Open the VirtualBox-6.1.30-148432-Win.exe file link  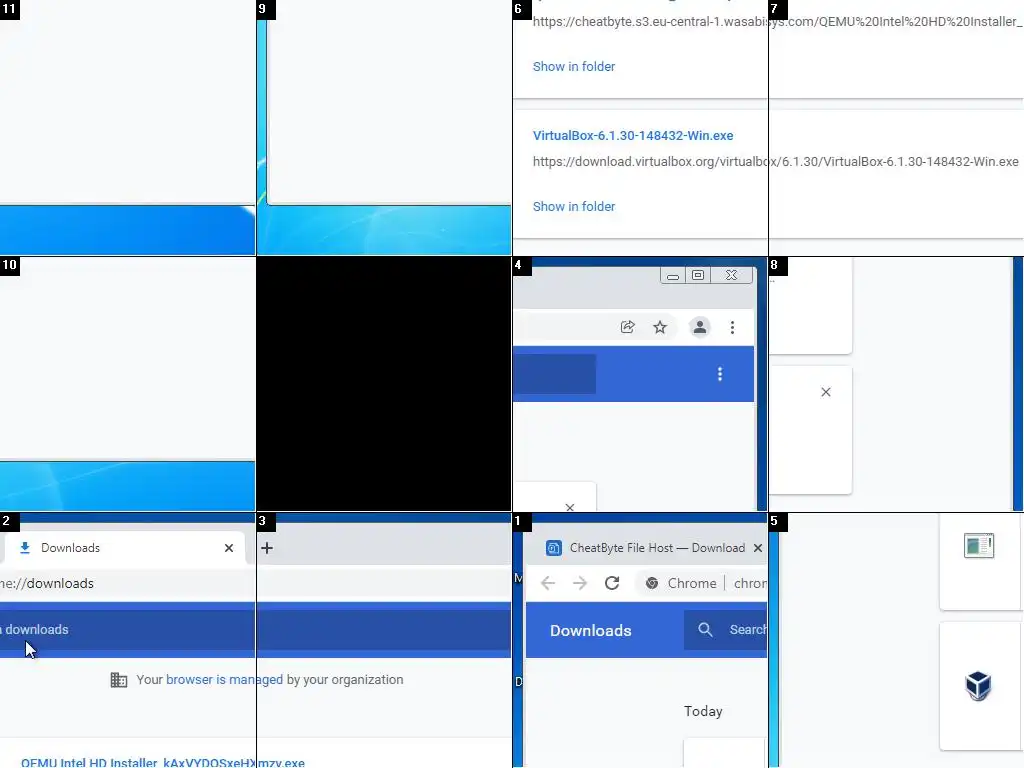(633, 136)
